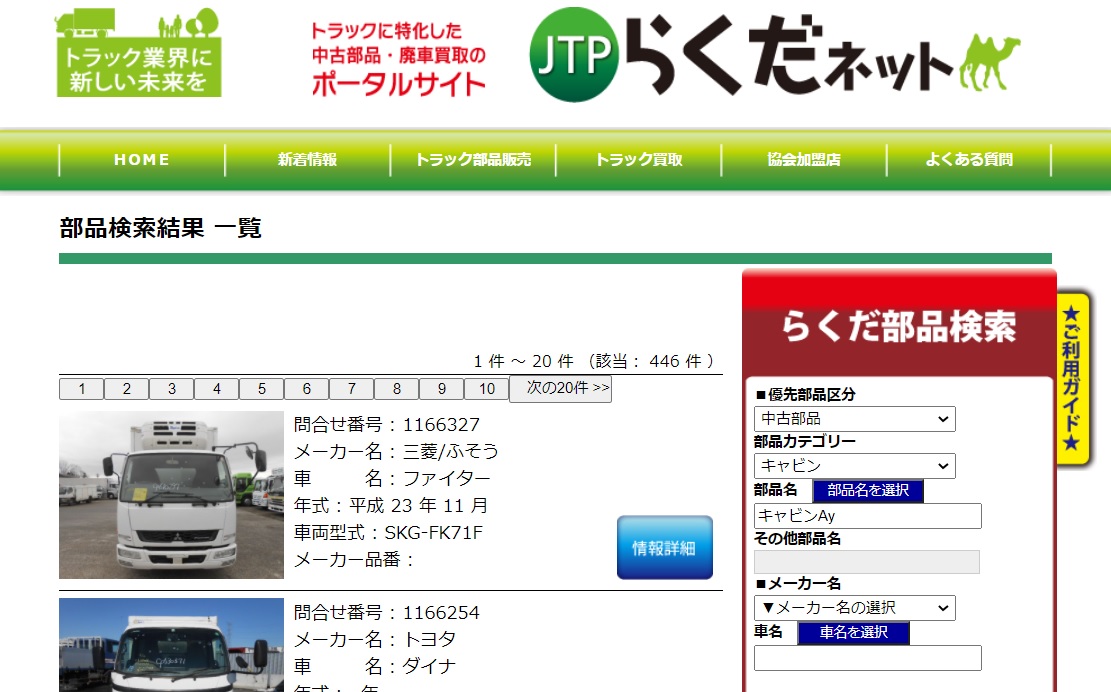
Task: Click the JTP らくだネット logo
Action: pyautogui.click(x=740, y=55)
